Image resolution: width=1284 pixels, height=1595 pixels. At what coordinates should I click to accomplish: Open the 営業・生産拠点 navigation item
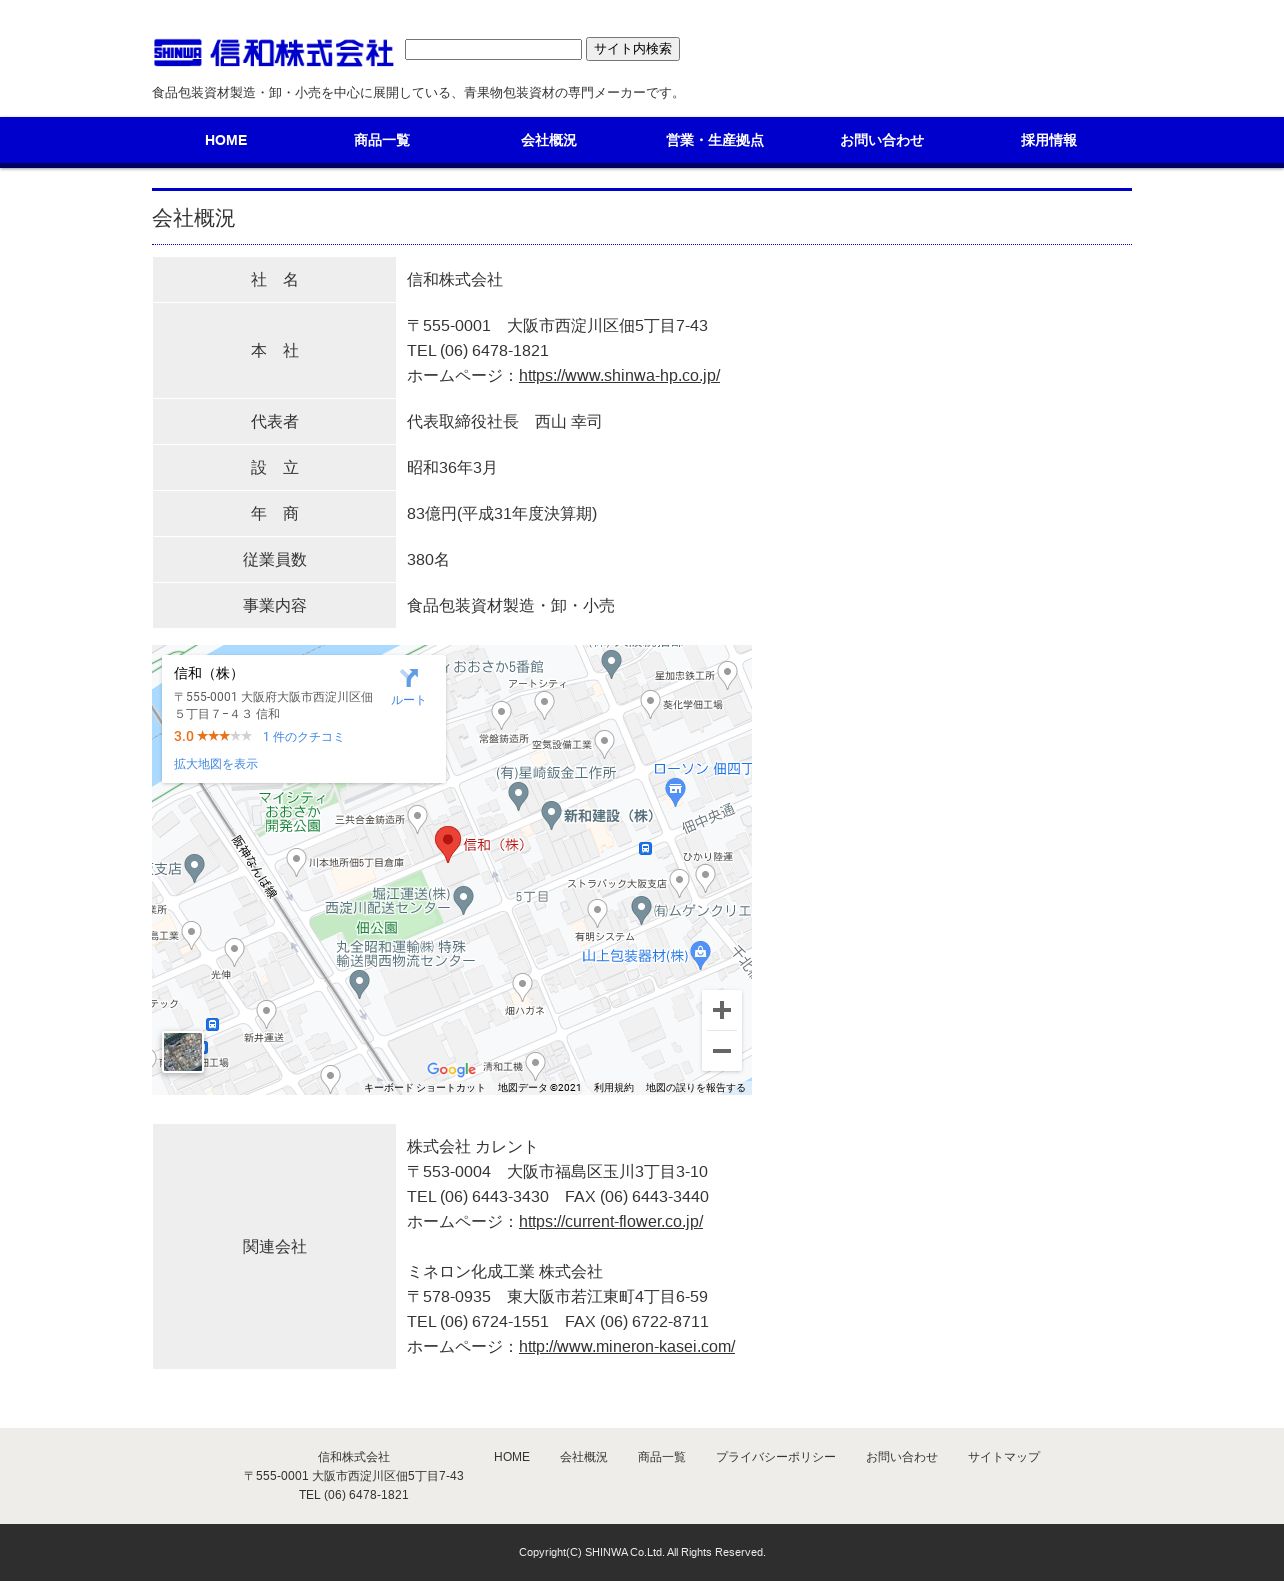(715, 140)
